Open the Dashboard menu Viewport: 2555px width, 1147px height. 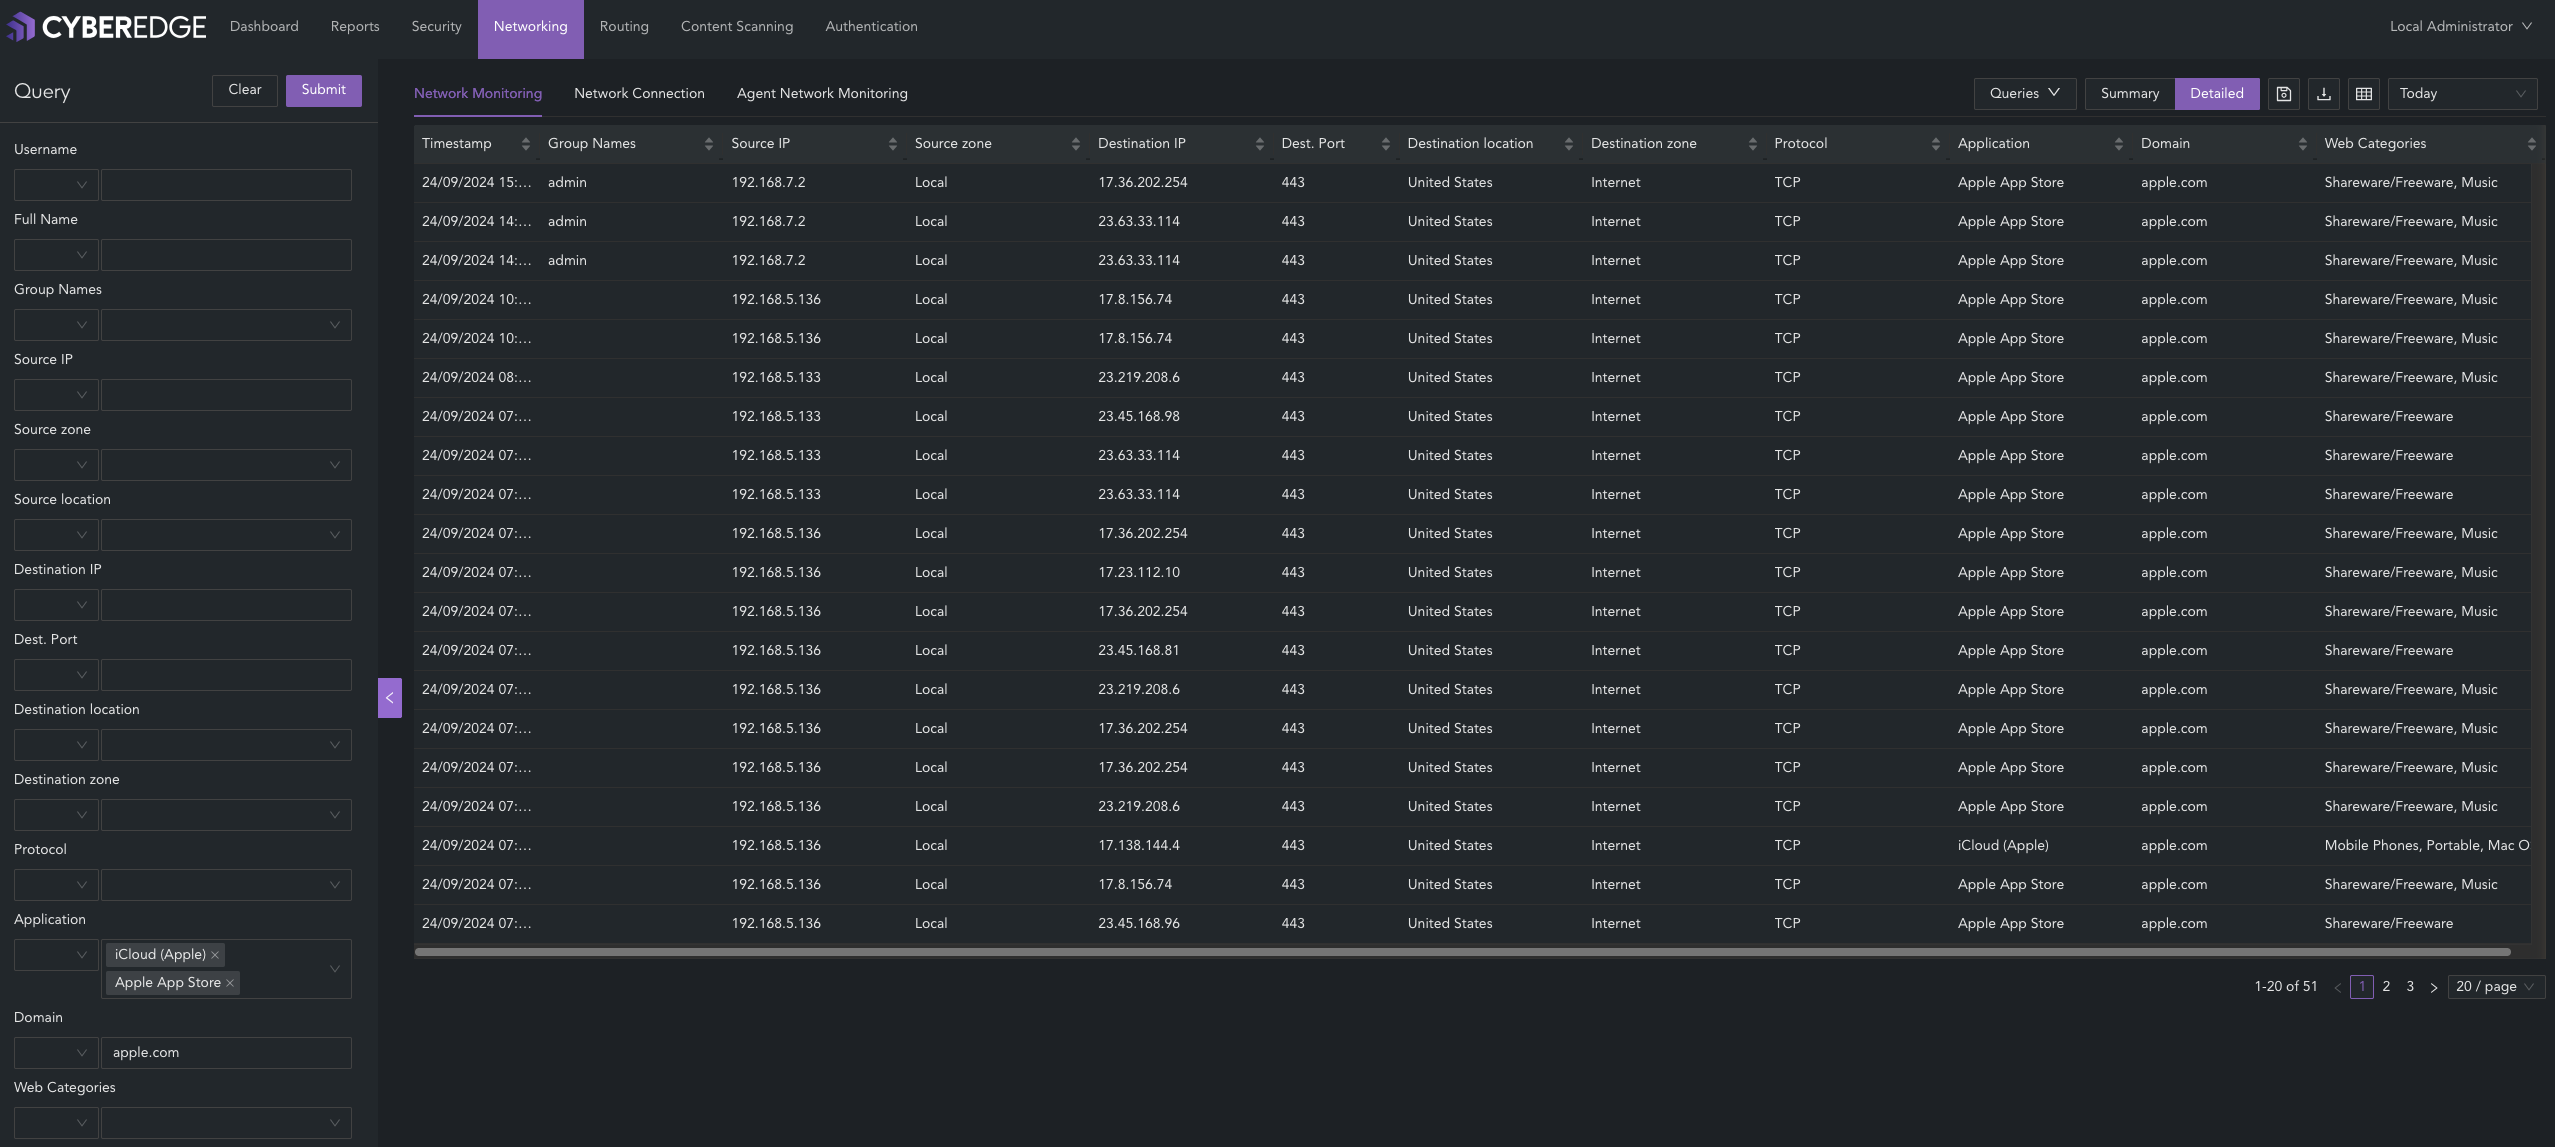pos(264,27)
